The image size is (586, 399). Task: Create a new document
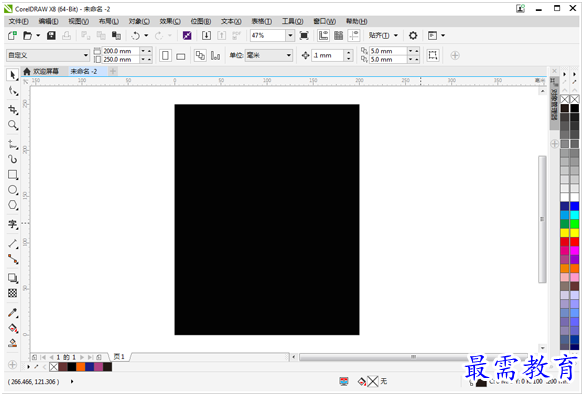pyautogui.click(x=12, y=35)
